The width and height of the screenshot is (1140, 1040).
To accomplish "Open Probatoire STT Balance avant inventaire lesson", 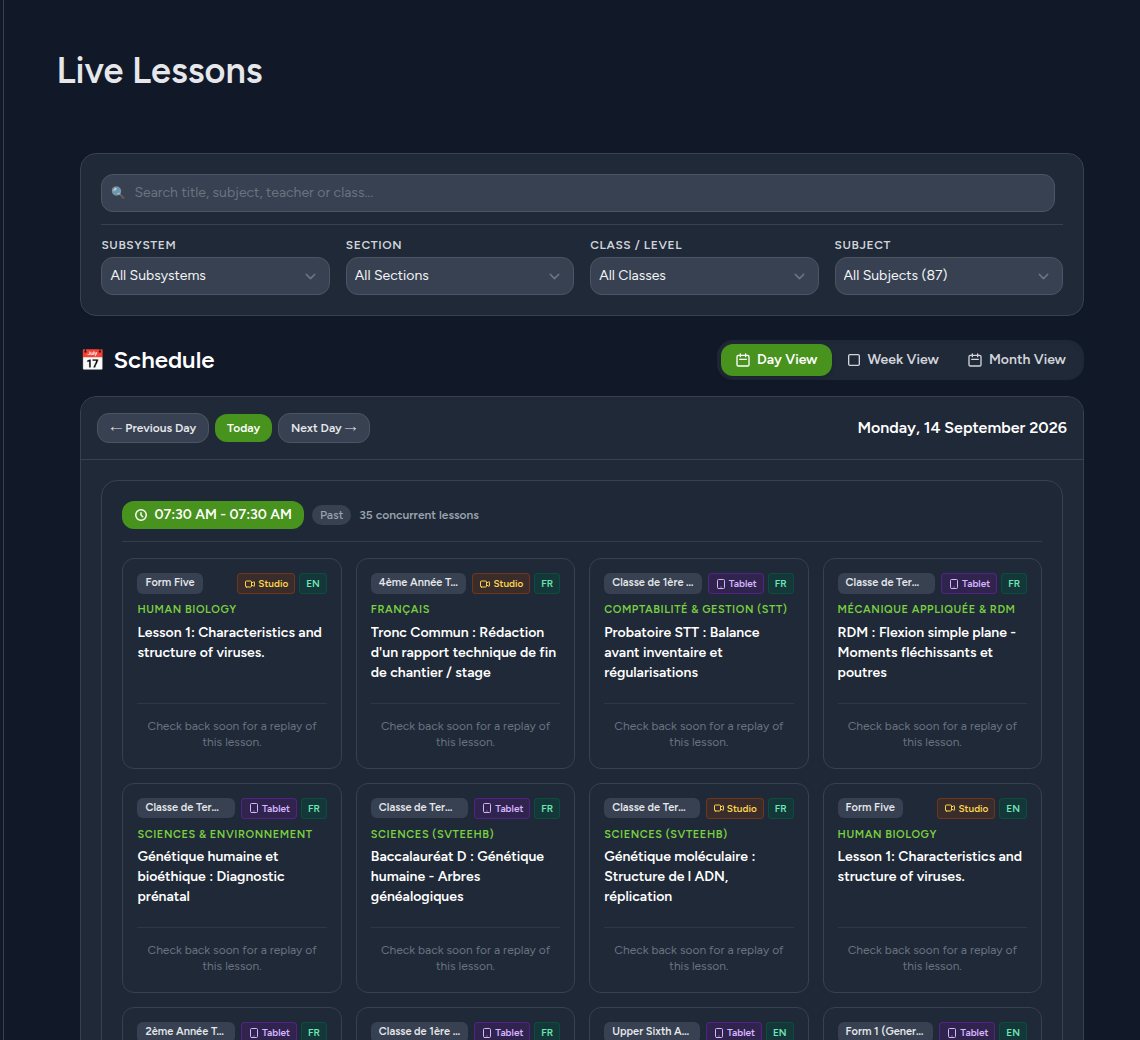I will (x=682, y=652).
